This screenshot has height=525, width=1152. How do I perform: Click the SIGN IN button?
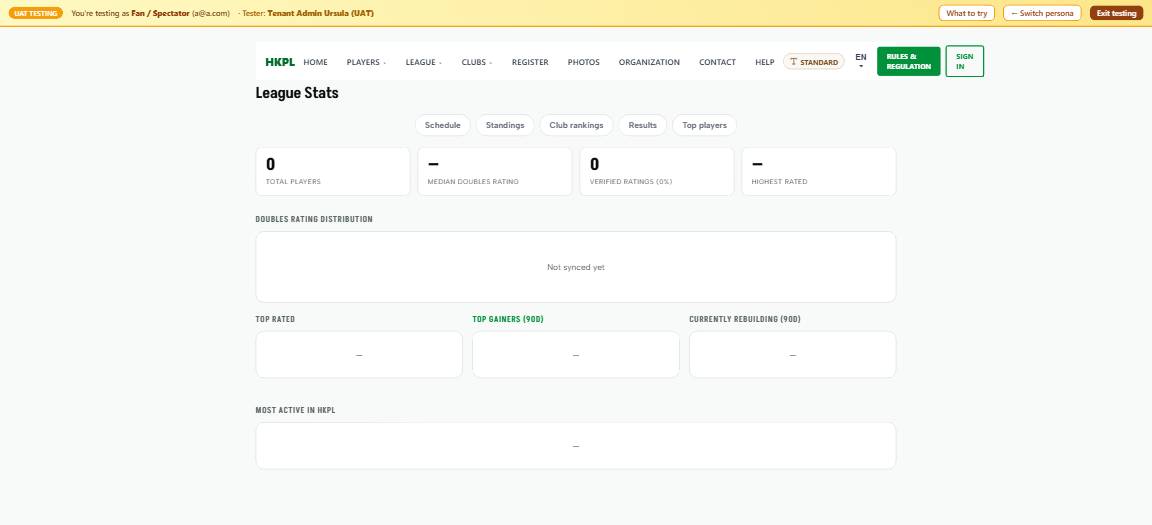pos(964,61)
